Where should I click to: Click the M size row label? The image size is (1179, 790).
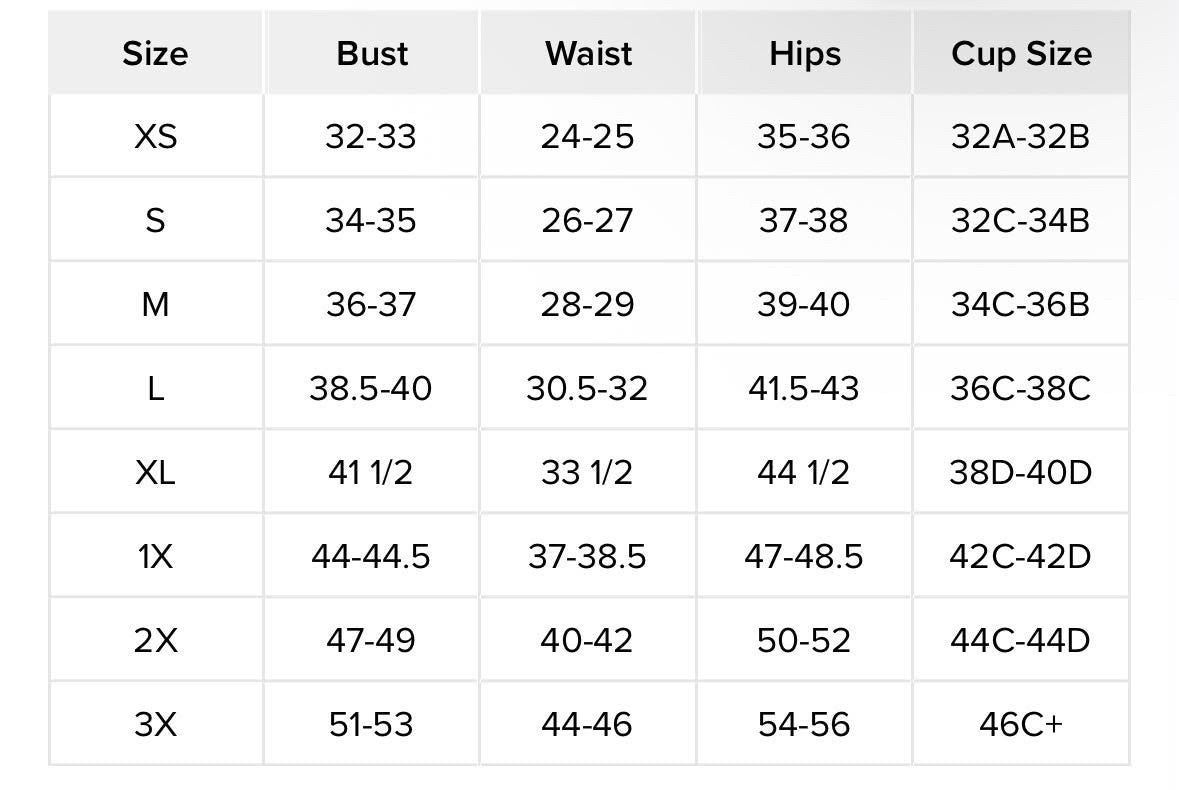[155, 305]
